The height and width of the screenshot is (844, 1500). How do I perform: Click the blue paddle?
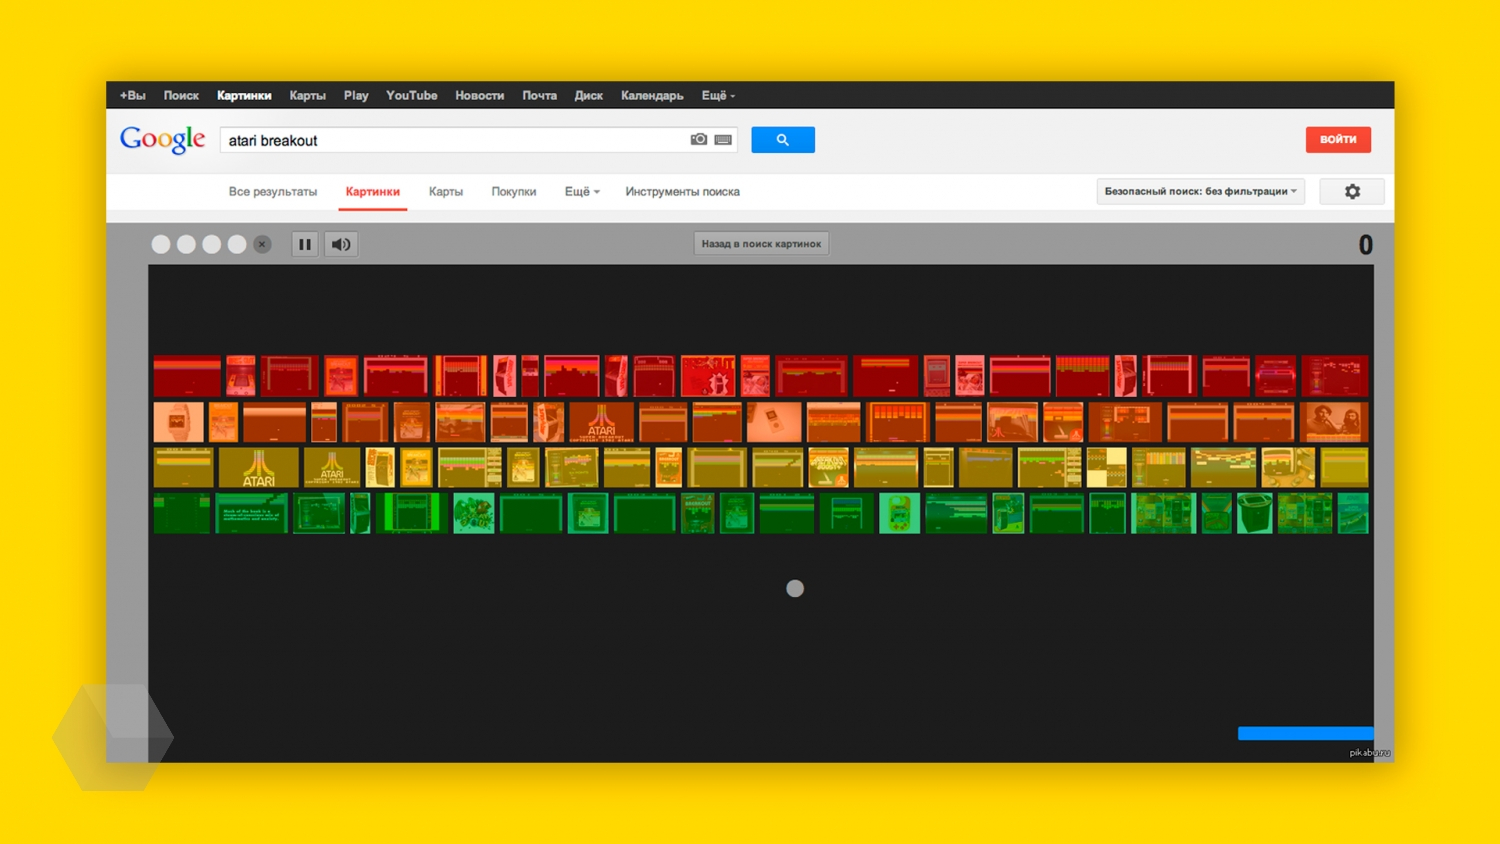point(1305,733)
